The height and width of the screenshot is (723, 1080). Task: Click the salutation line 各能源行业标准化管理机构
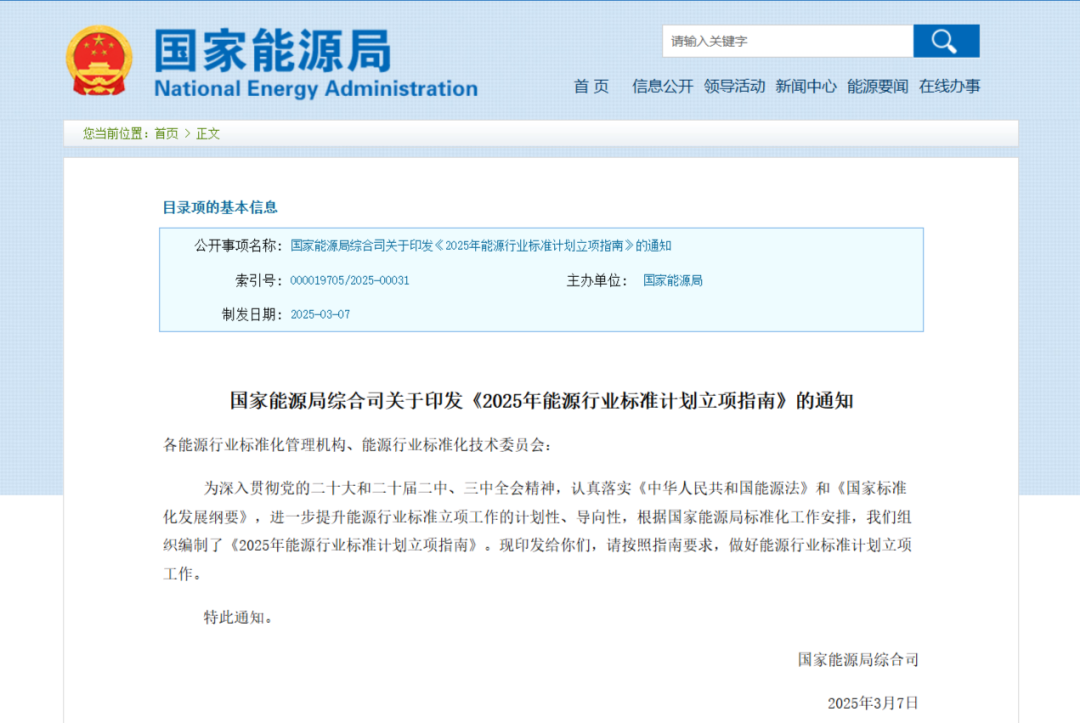coord(357,446)
